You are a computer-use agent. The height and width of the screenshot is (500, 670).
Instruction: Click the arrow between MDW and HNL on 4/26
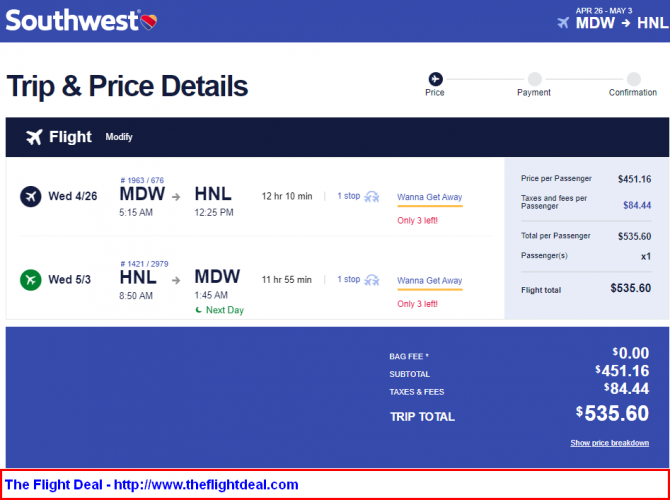coord(176,197)
